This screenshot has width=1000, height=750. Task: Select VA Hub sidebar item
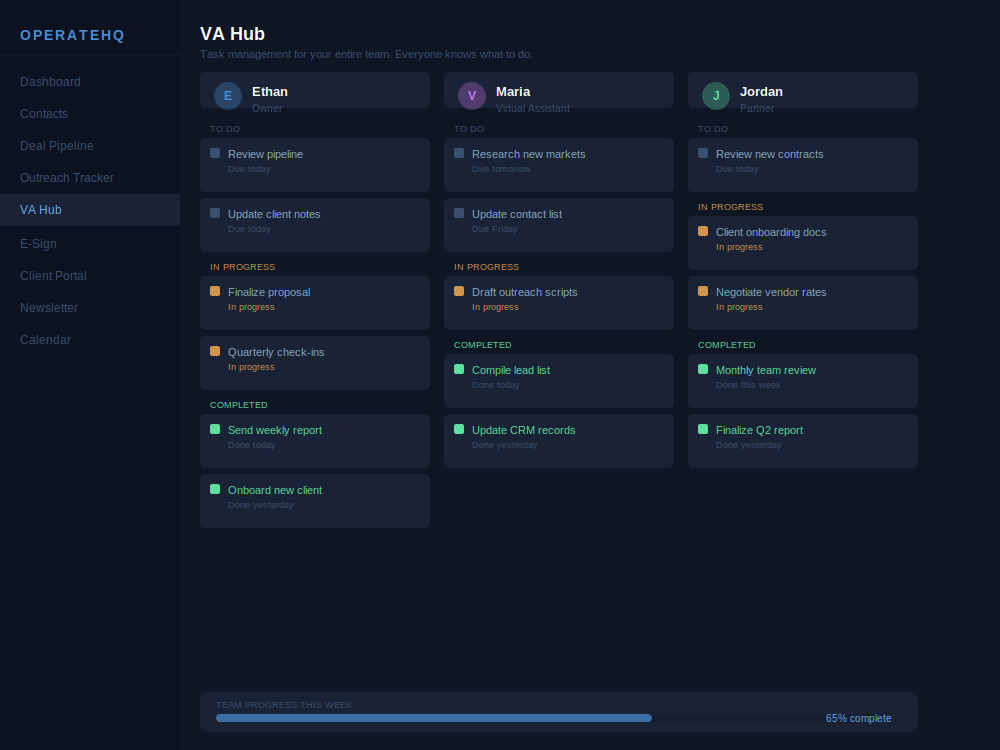tap(90, 210)
